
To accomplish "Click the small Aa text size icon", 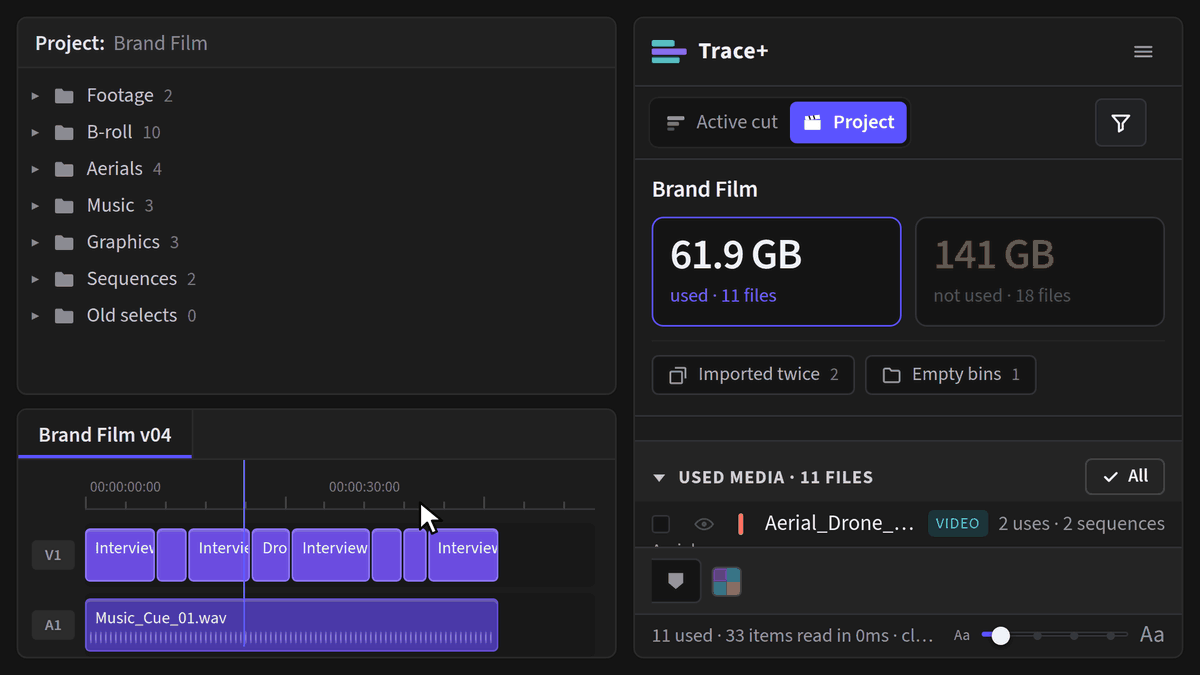I will pos(962,635).
